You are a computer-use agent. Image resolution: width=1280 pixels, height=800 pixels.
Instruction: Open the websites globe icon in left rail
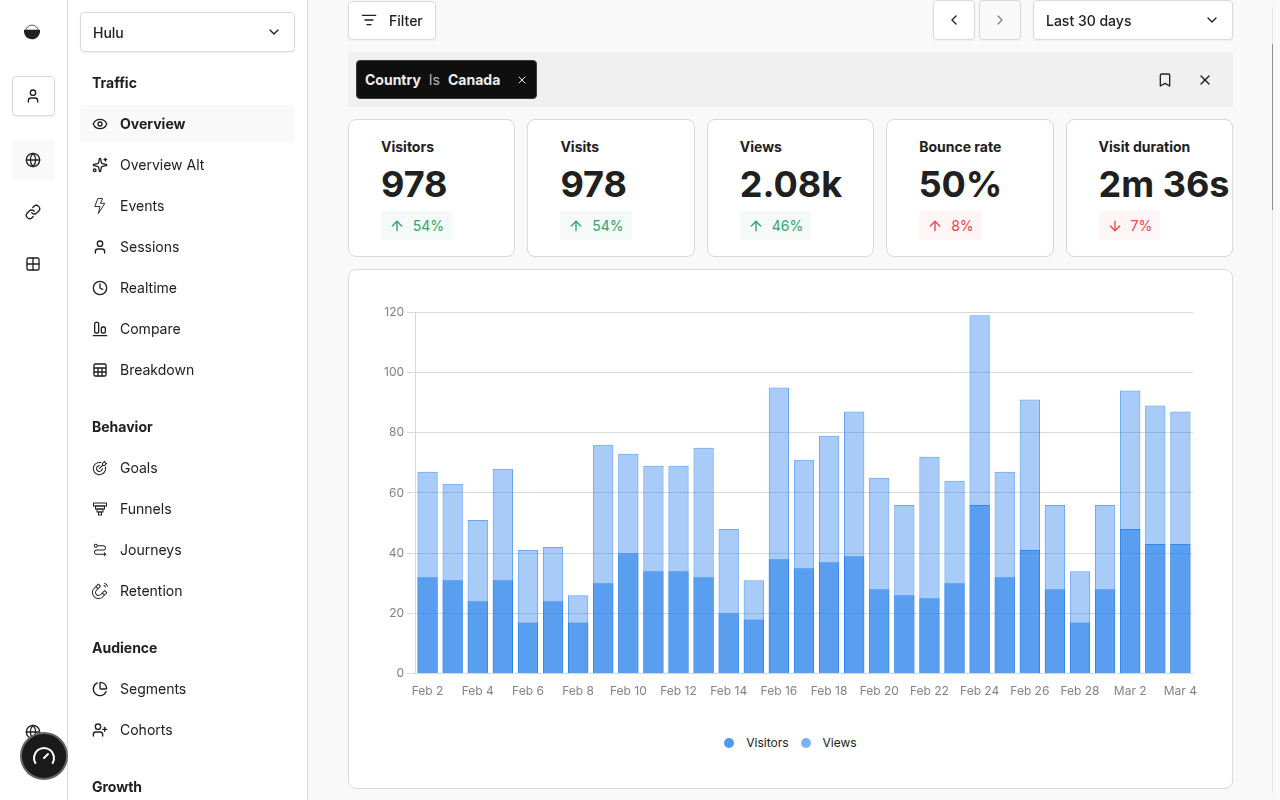tap(33, 160)
